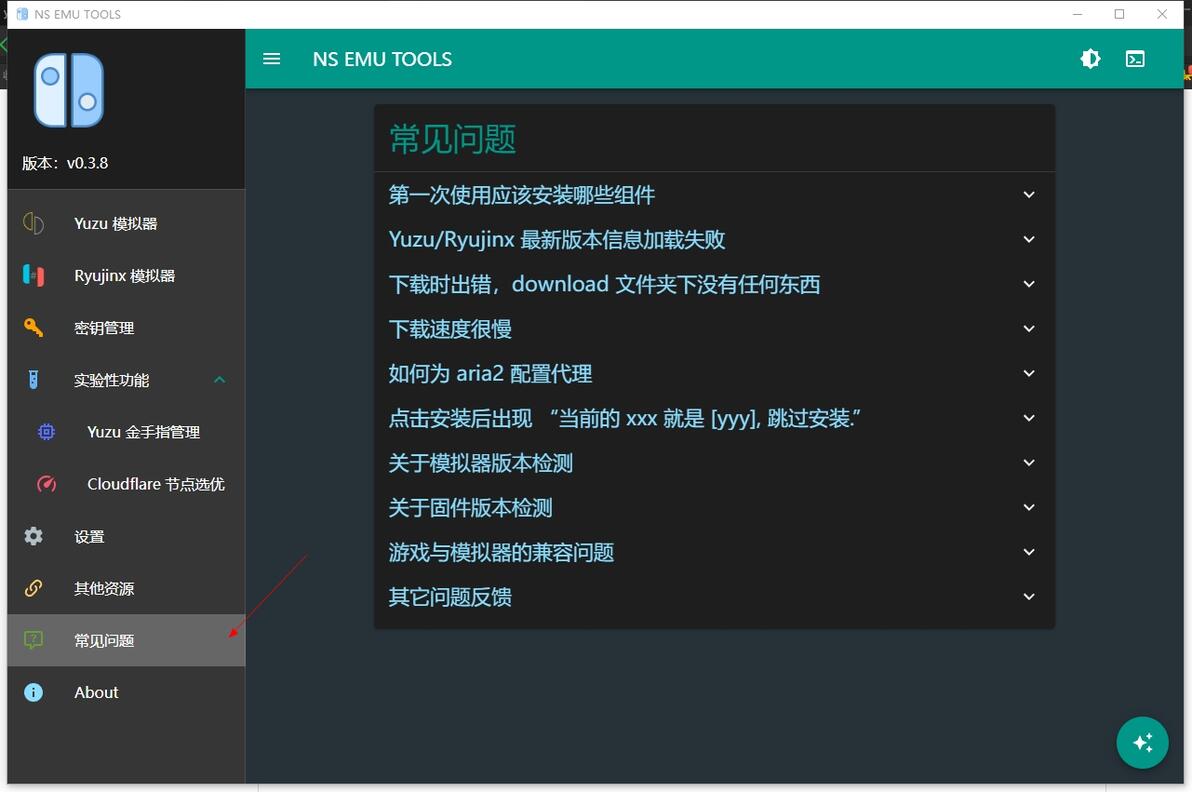Viewport: 1192px width, 792px height.
Task: Open the 其他资源 sidebar item
Action: point(126,588)
